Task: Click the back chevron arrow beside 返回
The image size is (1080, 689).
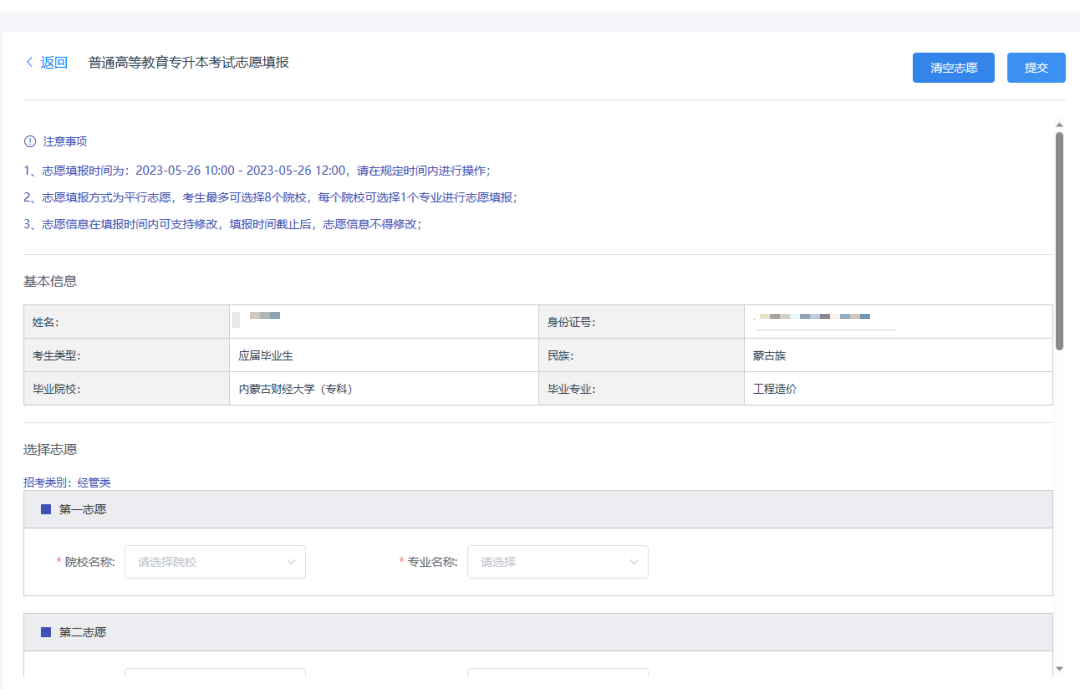Action: pyautogui.click(x=29, y=63)
